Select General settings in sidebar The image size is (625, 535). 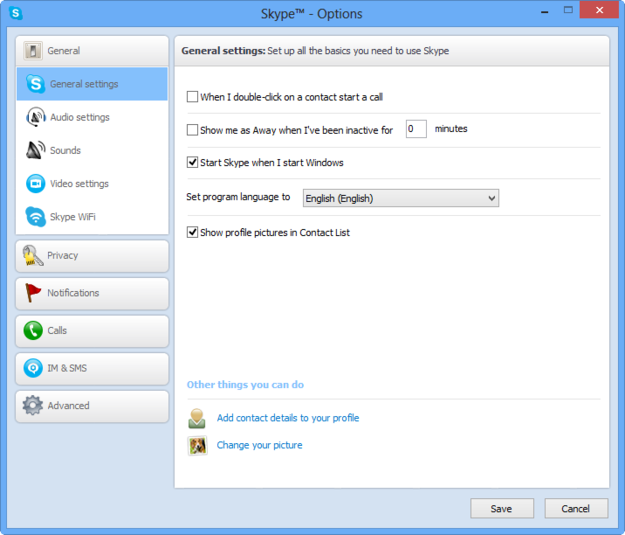click(92, 84)
